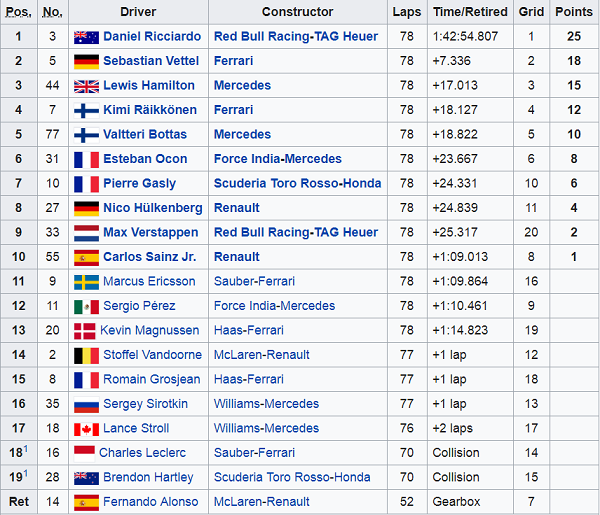Viewport: 600px width, 515px height.
Task: Open Valtteri Bottas driver link
Action: (145, 134)
